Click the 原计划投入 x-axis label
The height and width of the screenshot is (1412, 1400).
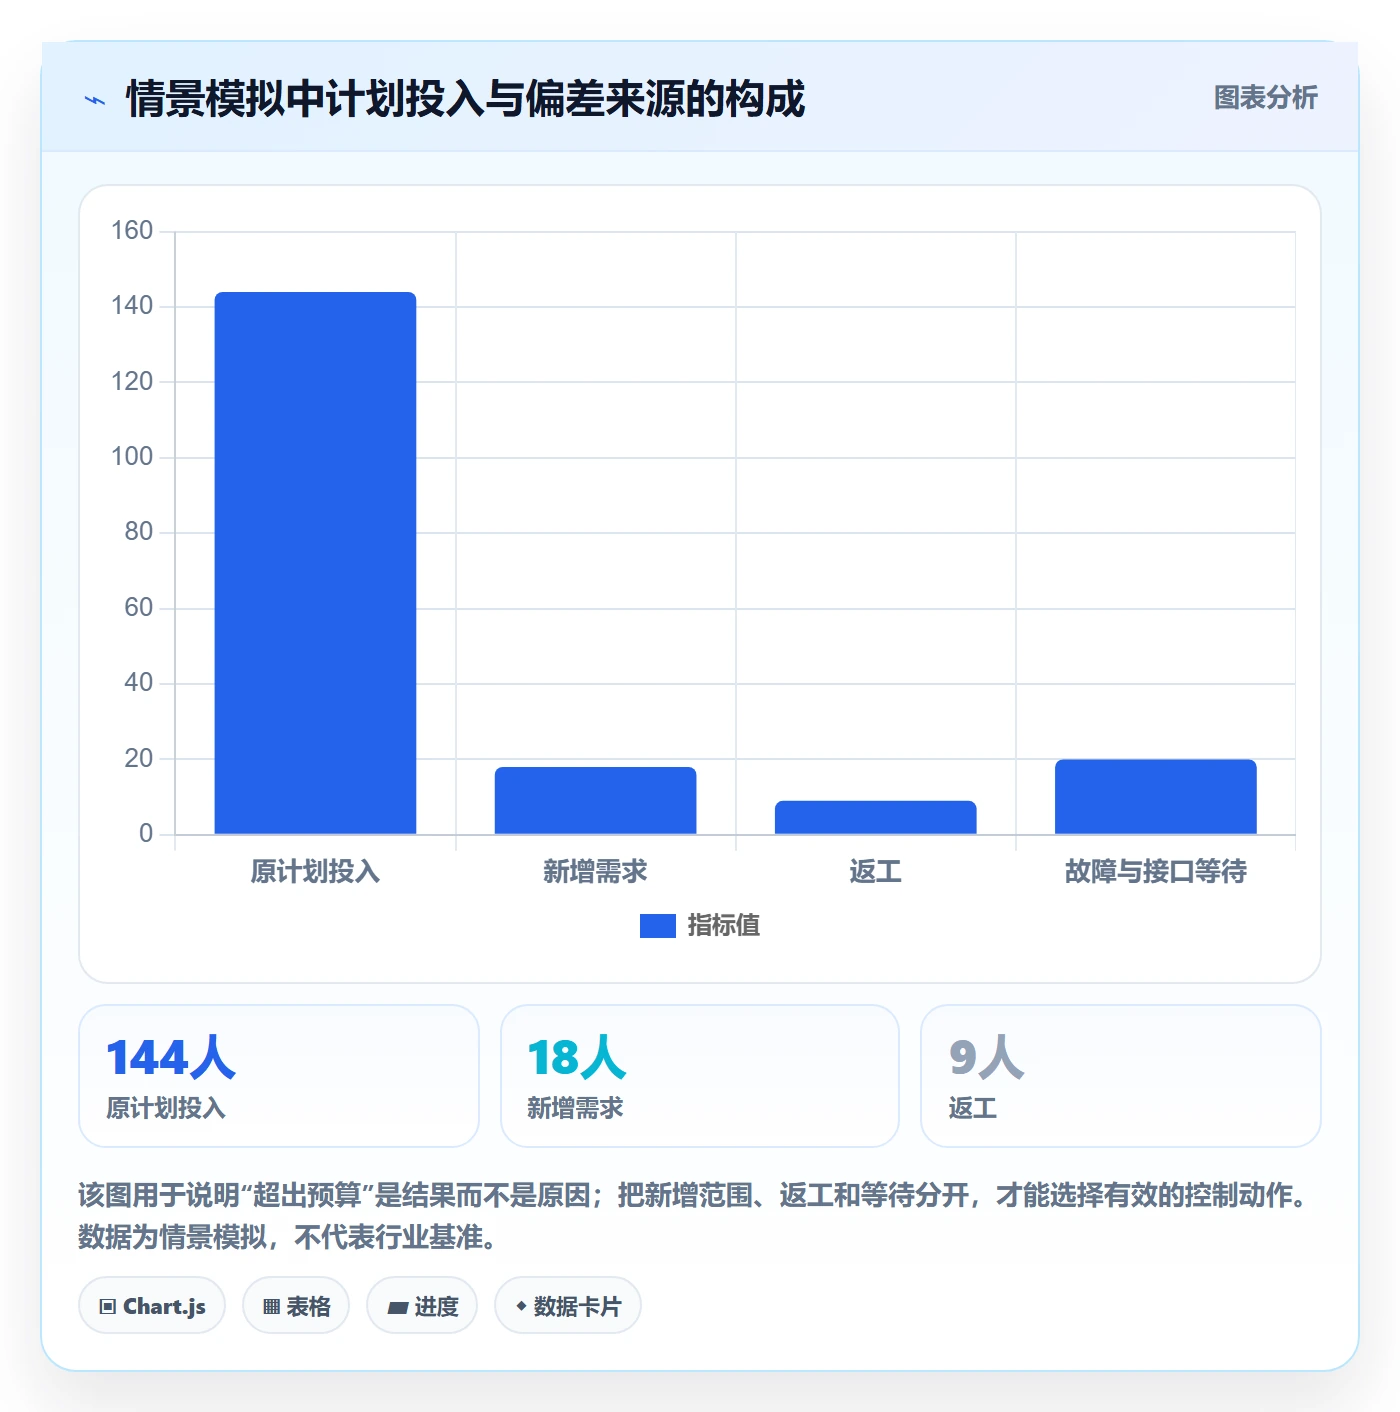click(315, 872)
